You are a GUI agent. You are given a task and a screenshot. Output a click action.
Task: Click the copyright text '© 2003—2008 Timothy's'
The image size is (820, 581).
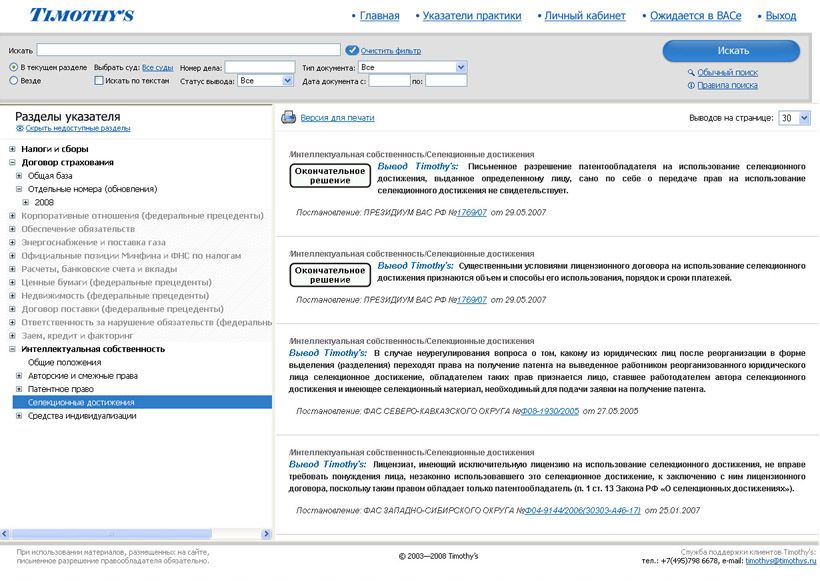[x=438, y=556]
